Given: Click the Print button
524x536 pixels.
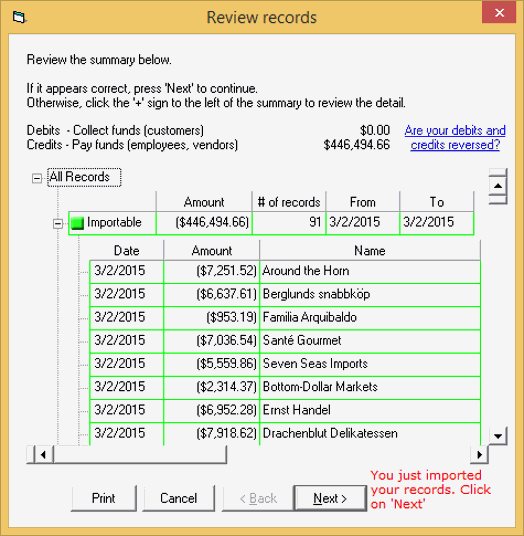Looking at the screenshot, I should click(104, 498).
